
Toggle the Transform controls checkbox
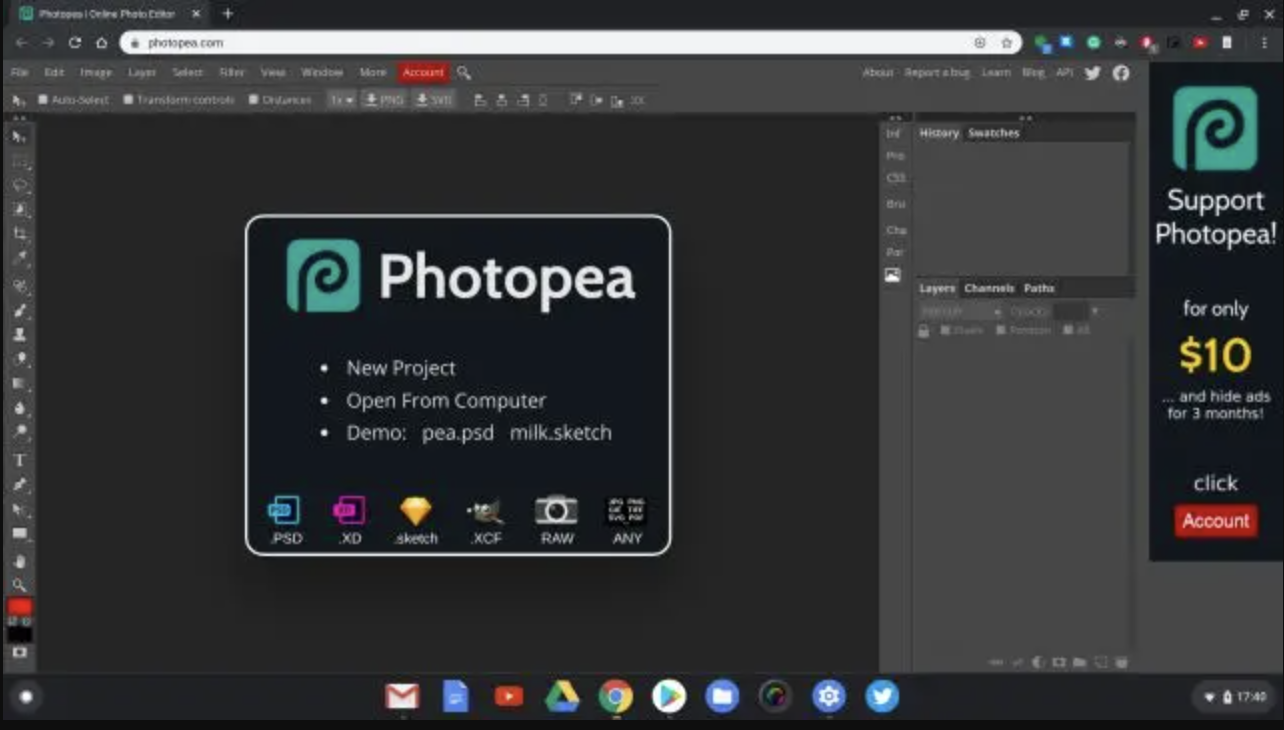(x=128, y=100)
